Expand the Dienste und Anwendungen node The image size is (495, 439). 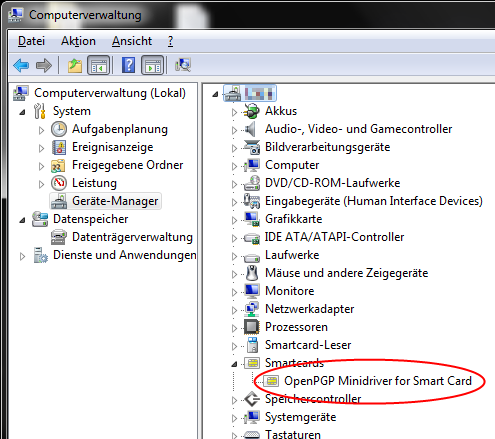pyautogui.click(x=22, y=256)
